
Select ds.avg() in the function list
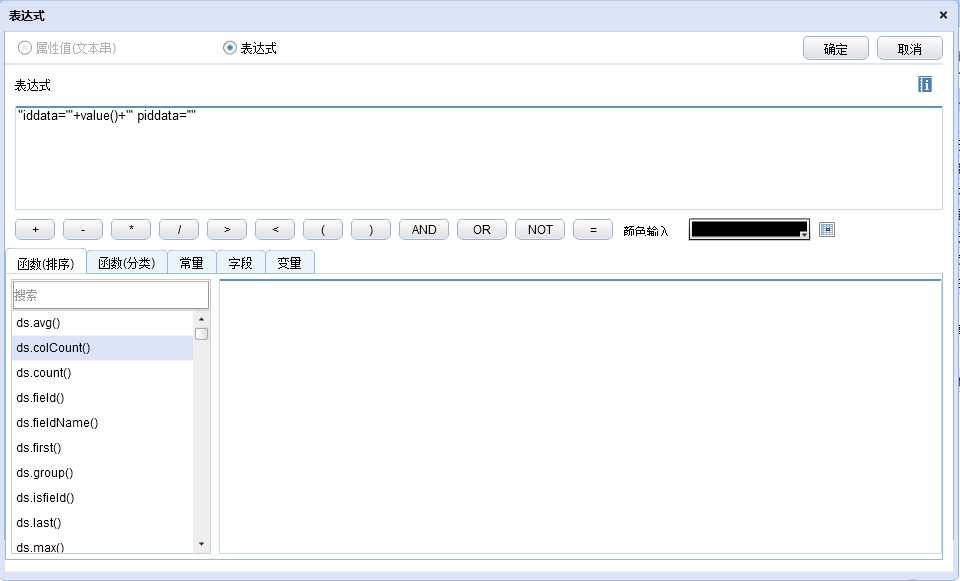102,323
